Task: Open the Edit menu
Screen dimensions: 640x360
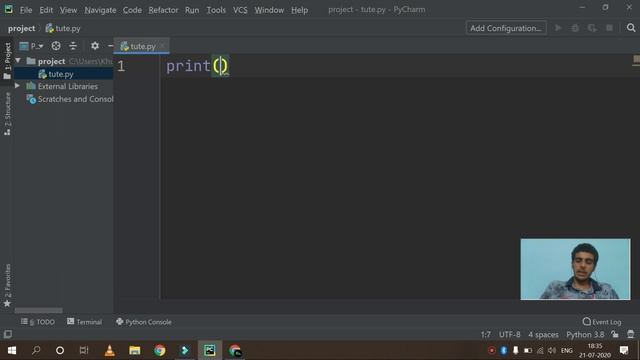Action: coord(46,10)
